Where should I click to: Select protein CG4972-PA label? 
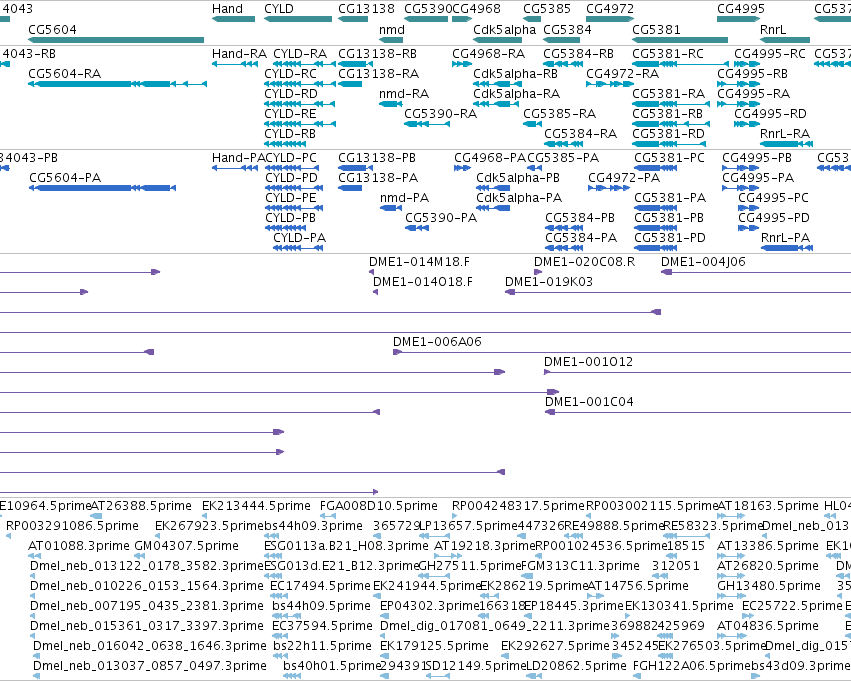(624, 178)
